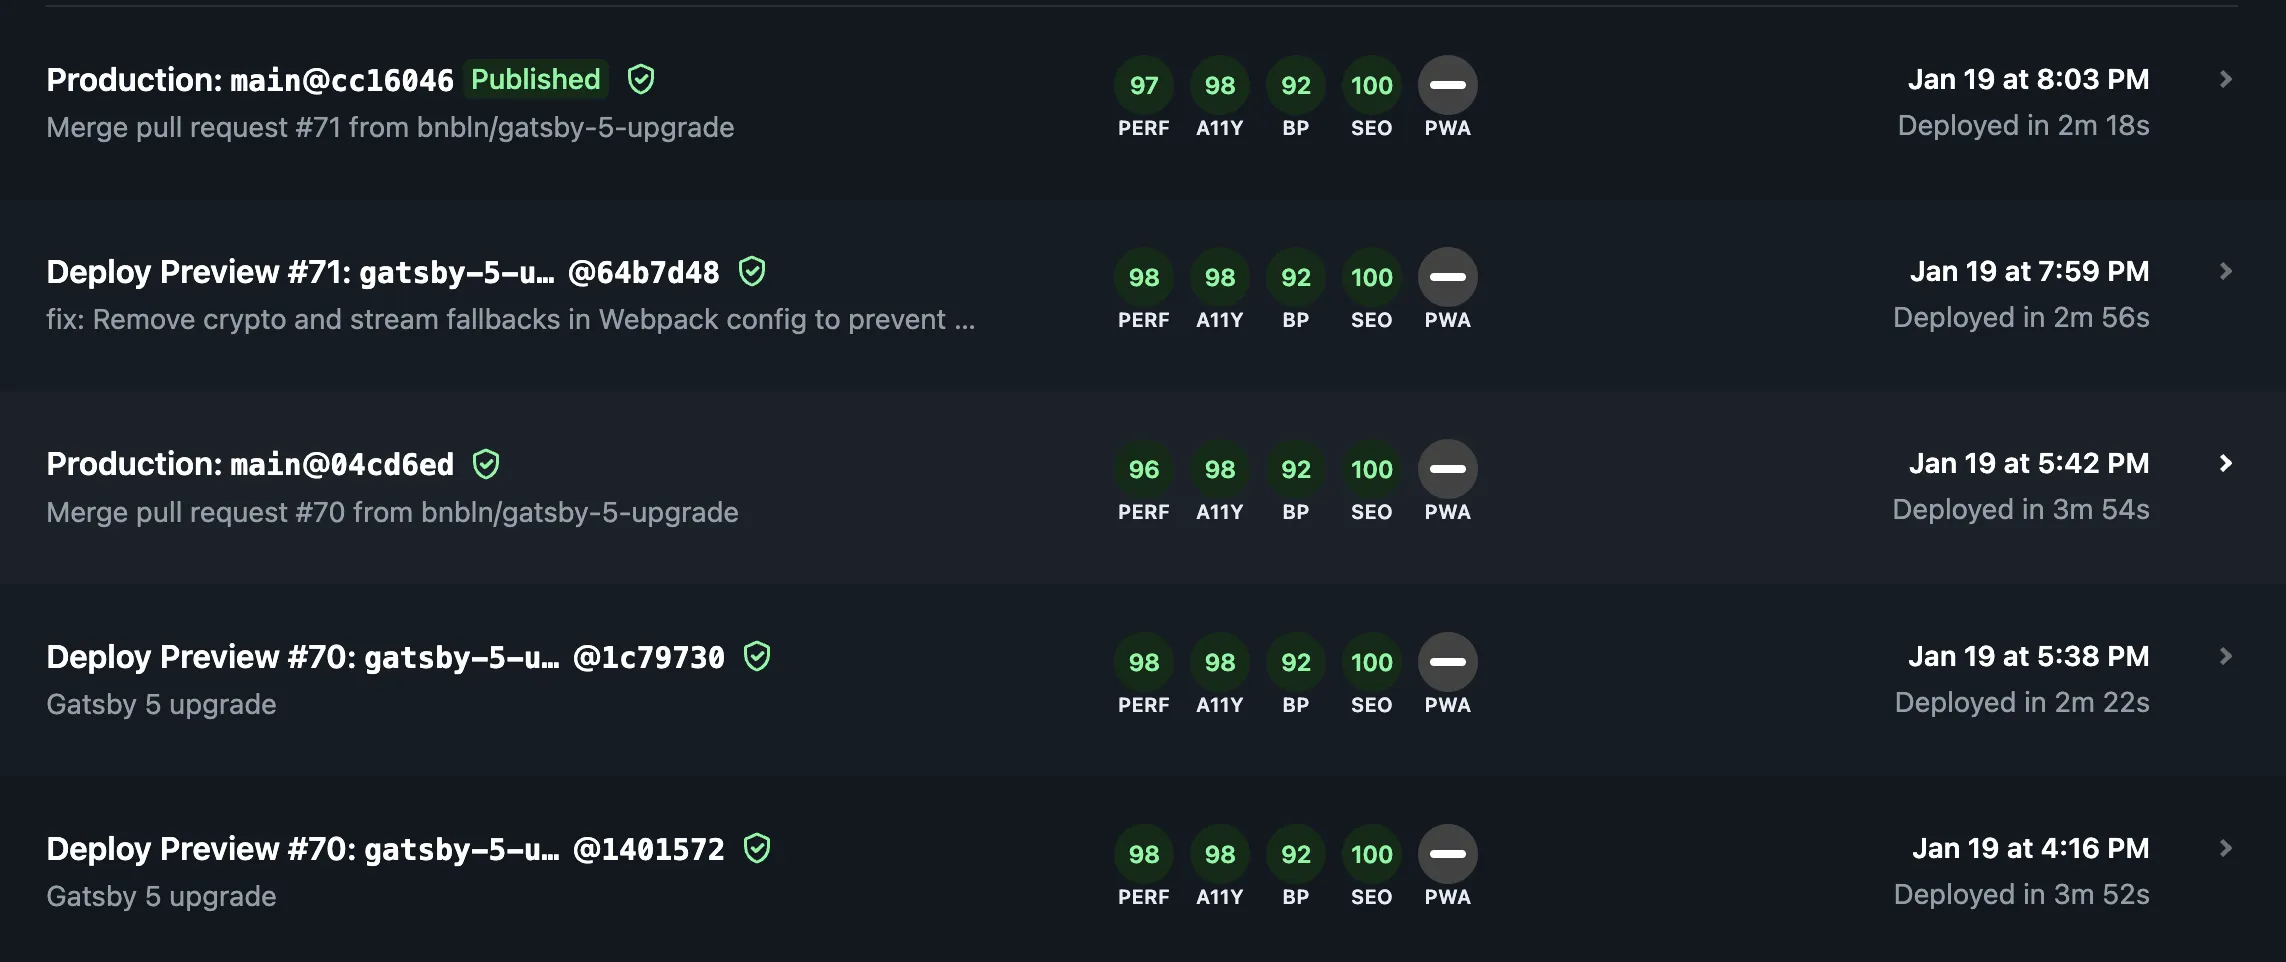Open chevron for Jan 19 5:38 PM deploy
Viewport: 2286px width, 962px height.
point(2226,656)
